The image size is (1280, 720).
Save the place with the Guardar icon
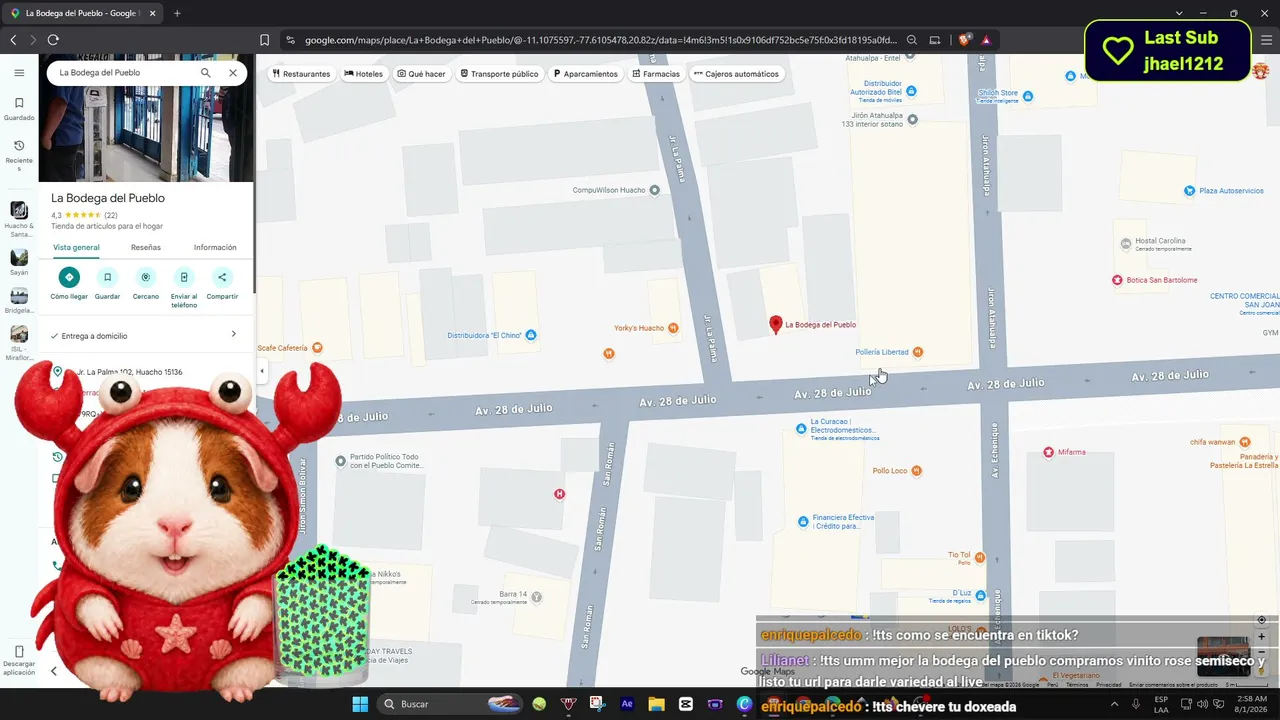(107, 277)
